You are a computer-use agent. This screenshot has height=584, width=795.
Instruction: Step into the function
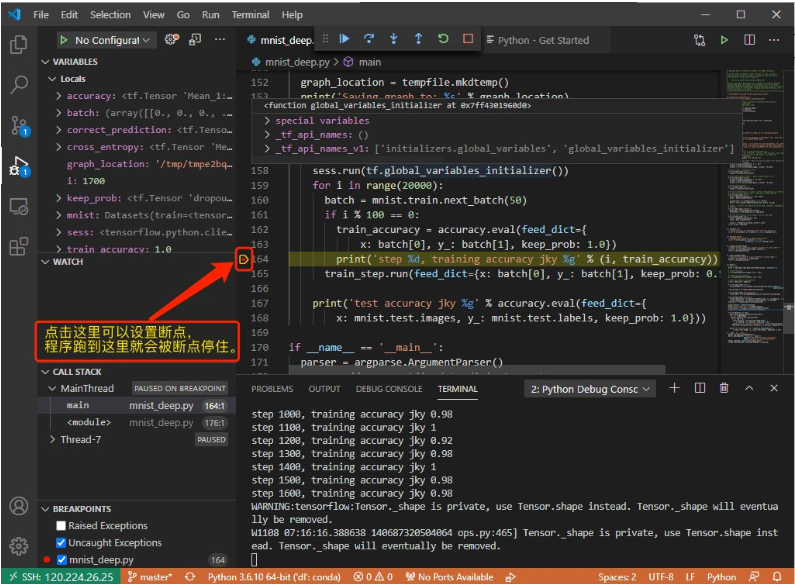tap(393, 39)
